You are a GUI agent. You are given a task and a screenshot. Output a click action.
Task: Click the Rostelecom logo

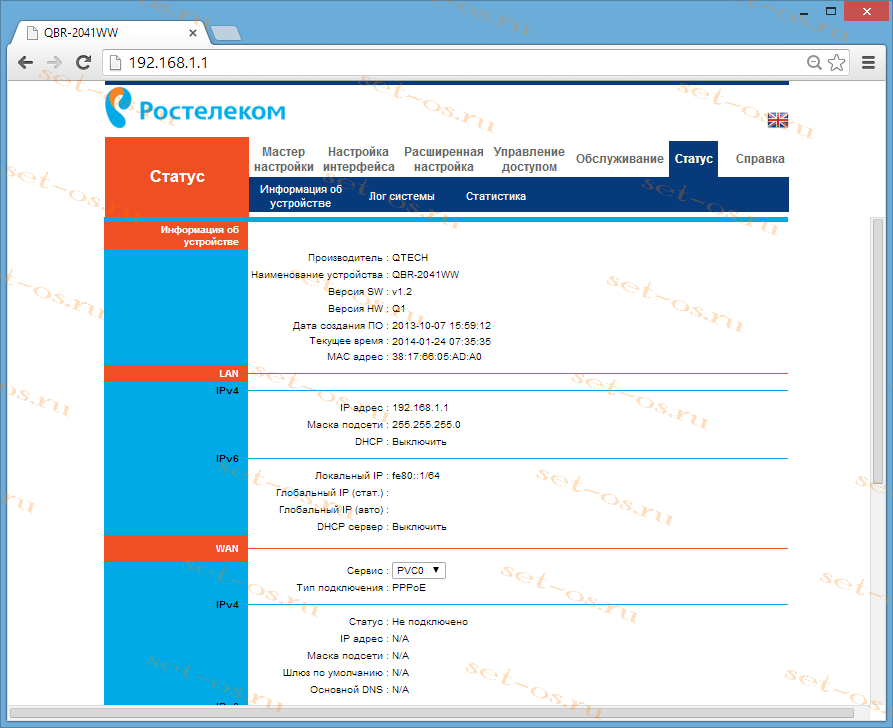196,108
